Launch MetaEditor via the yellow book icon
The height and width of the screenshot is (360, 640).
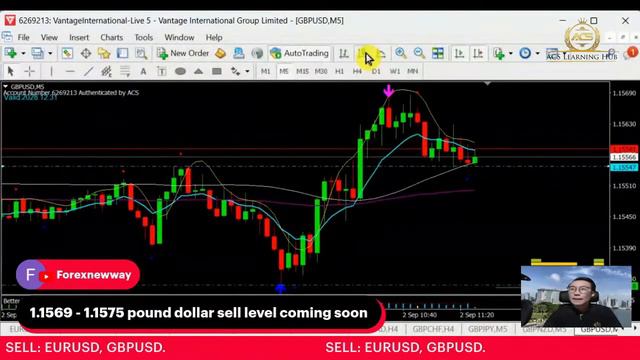[220, 53]
